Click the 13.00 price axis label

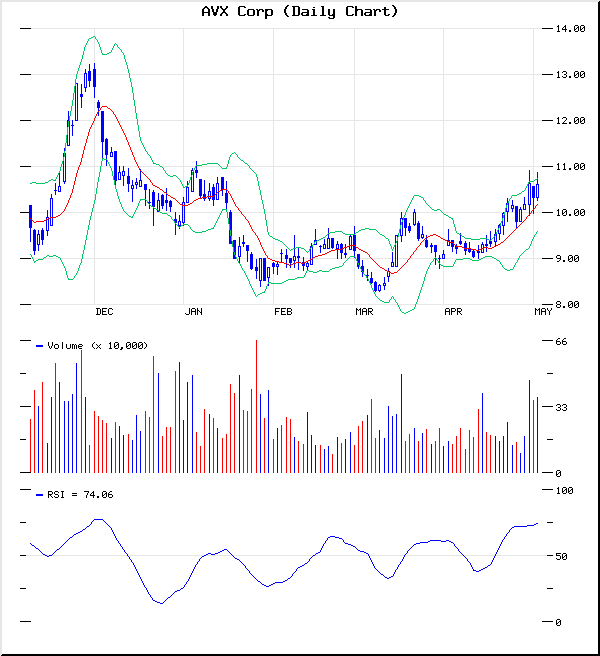point(570,74)
